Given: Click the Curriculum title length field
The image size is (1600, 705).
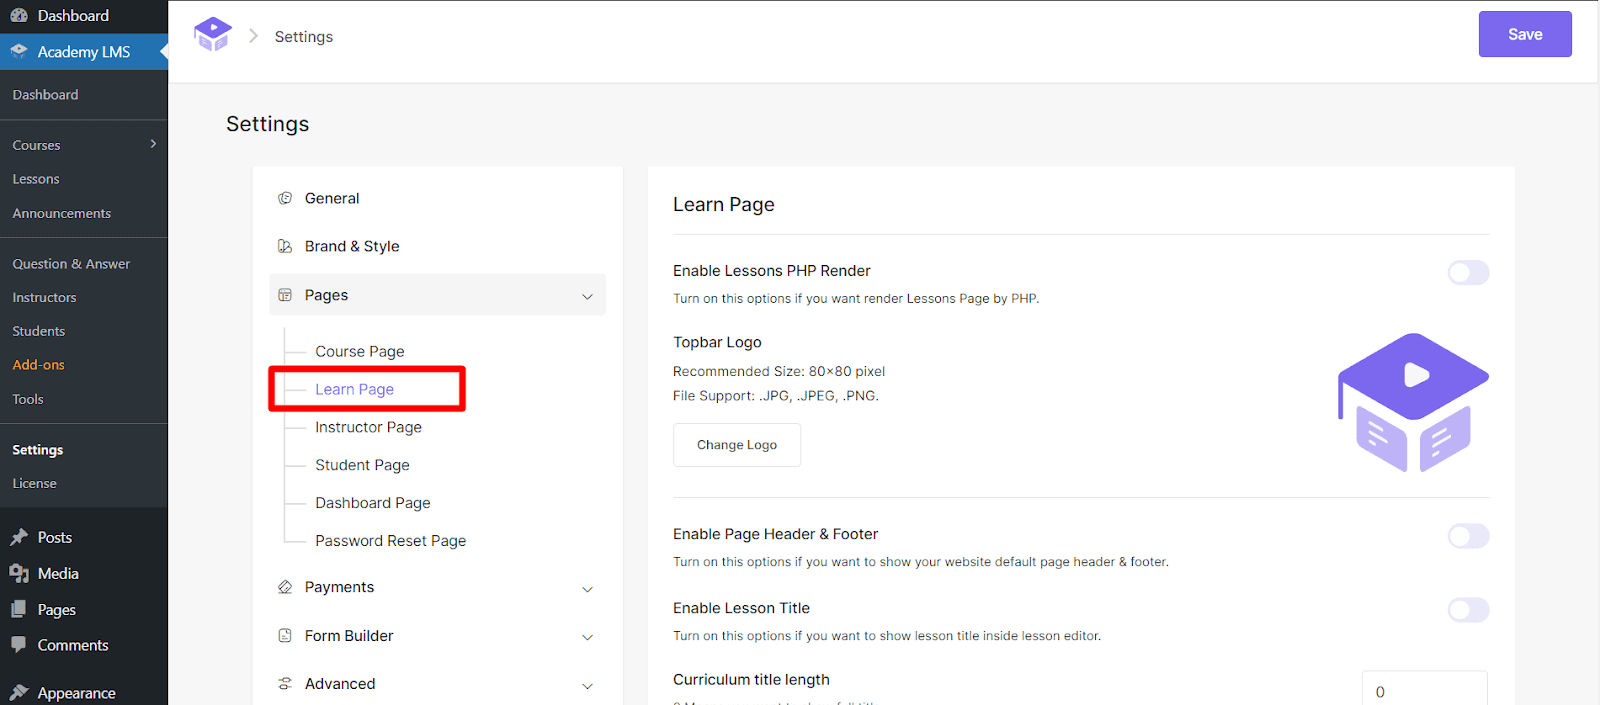Looking at the screenshot, I should click(x=1424, y=691).
